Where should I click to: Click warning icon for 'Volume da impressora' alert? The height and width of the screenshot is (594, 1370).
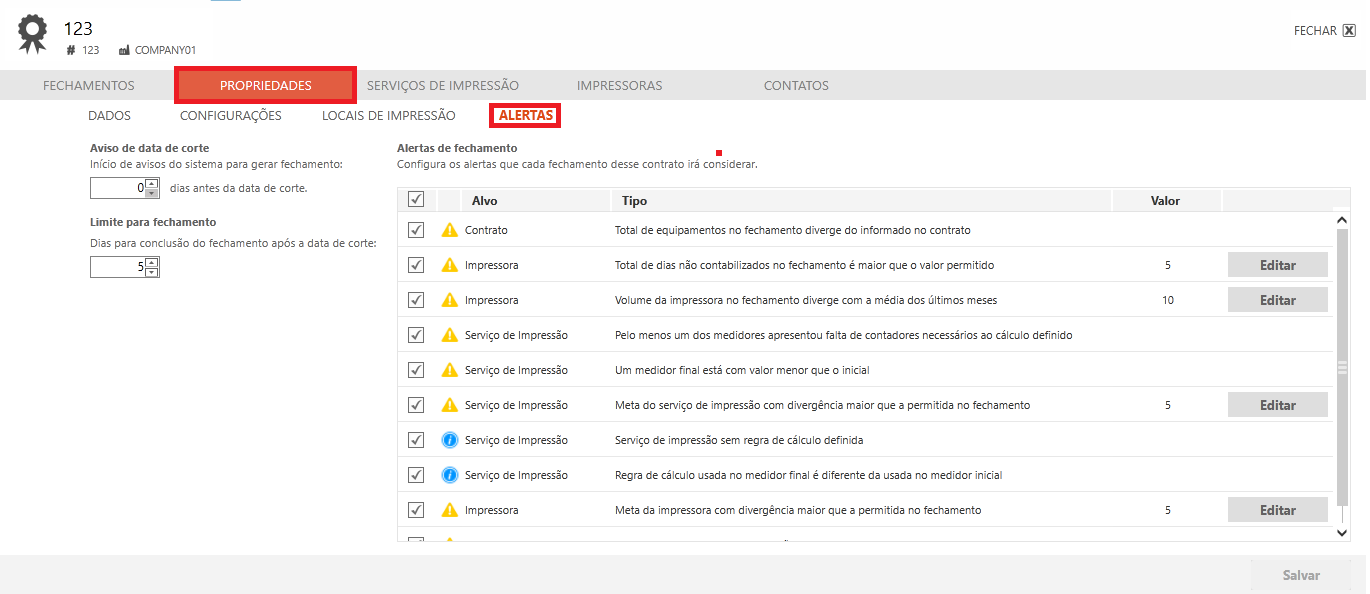pos(449,300)
